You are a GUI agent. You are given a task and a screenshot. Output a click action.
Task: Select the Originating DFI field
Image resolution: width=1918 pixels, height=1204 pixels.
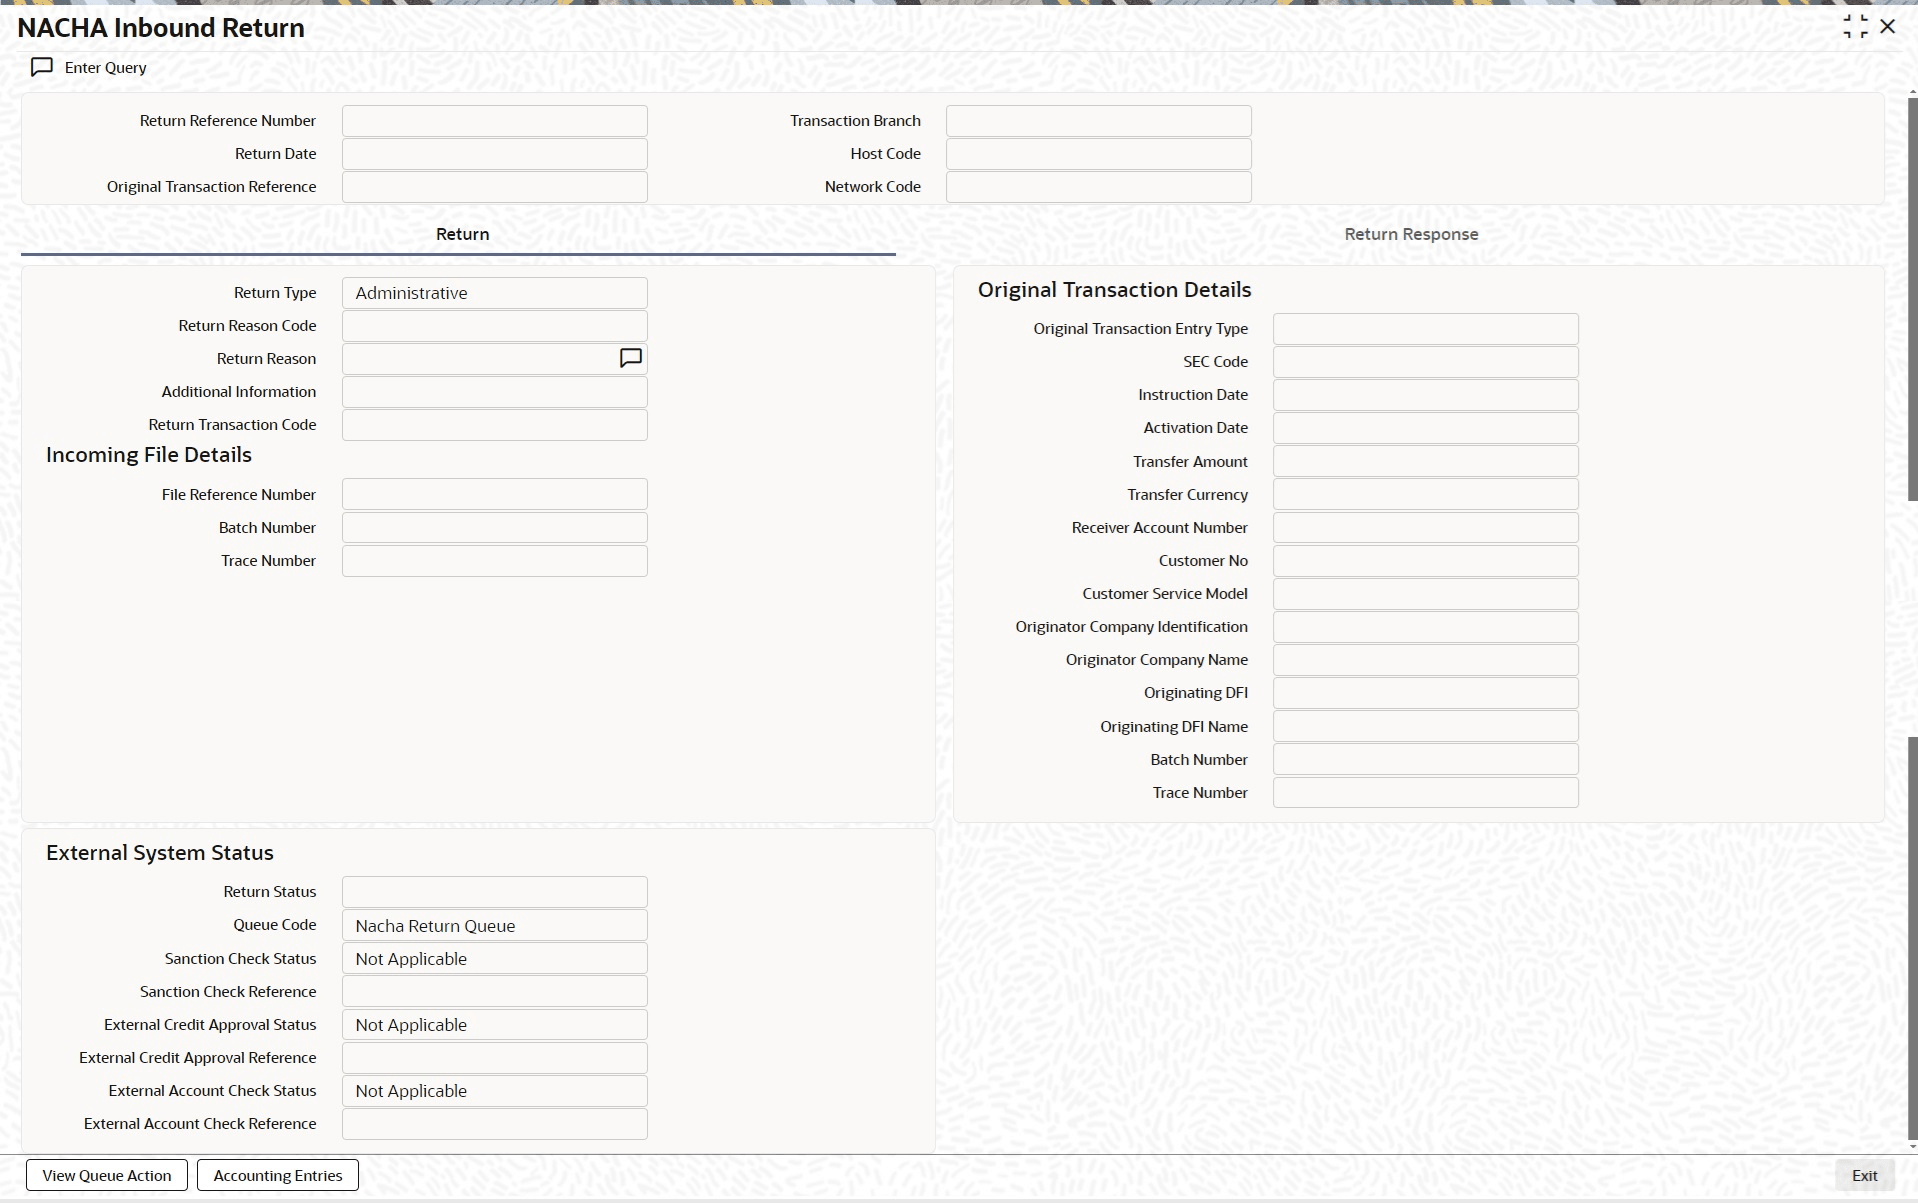[x=1426, y=693]
